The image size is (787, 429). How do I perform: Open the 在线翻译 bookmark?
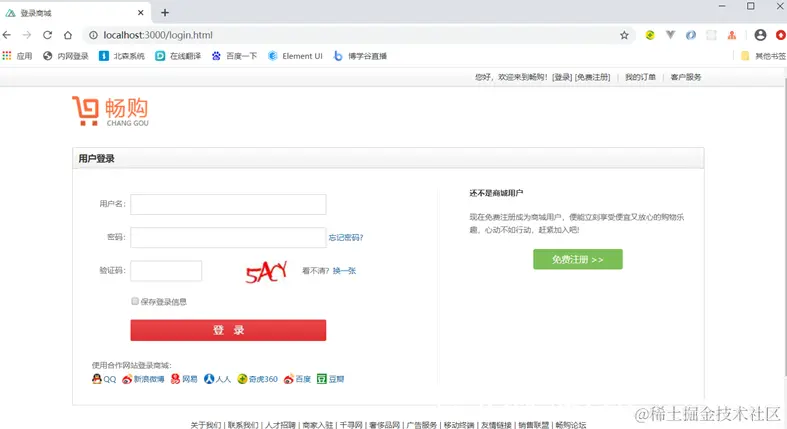pos(178,56)
